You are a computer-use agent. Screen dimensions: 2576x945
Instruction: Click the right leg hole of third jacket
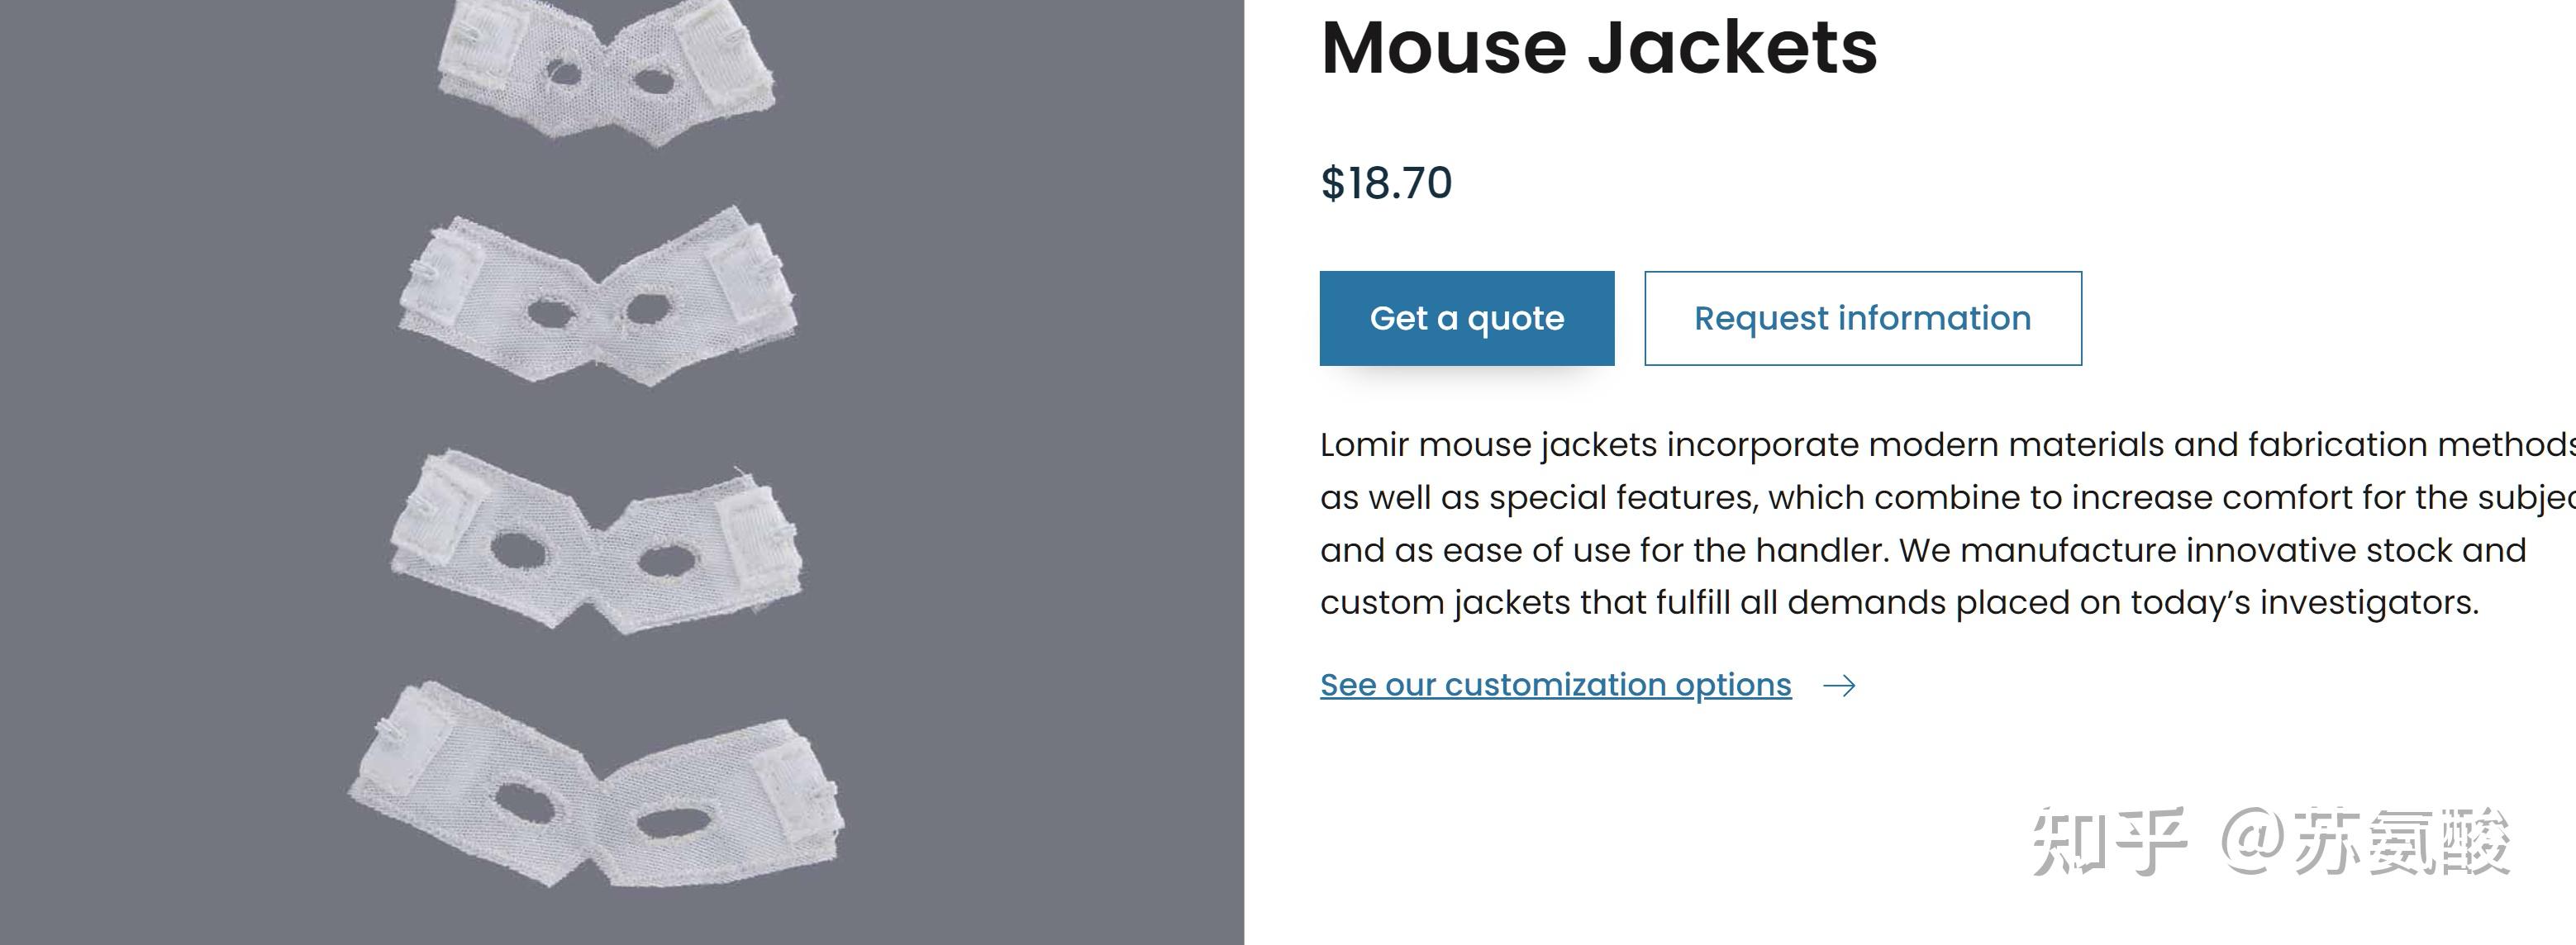point(660,559)
